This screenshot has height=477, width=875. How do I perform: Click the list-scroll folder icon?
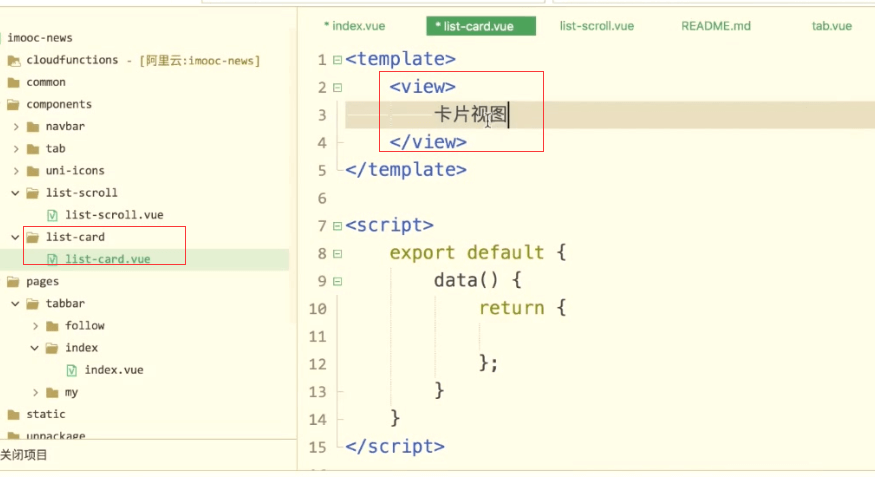[x=33, y=193]
